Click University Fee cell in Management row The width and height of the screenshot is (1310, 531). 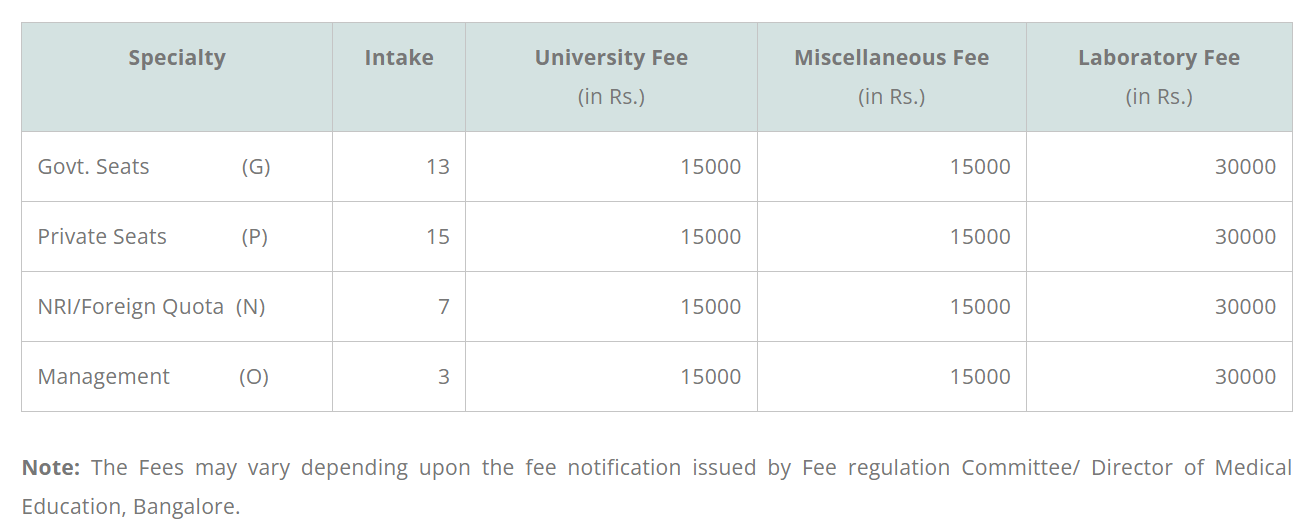[710, 377]
